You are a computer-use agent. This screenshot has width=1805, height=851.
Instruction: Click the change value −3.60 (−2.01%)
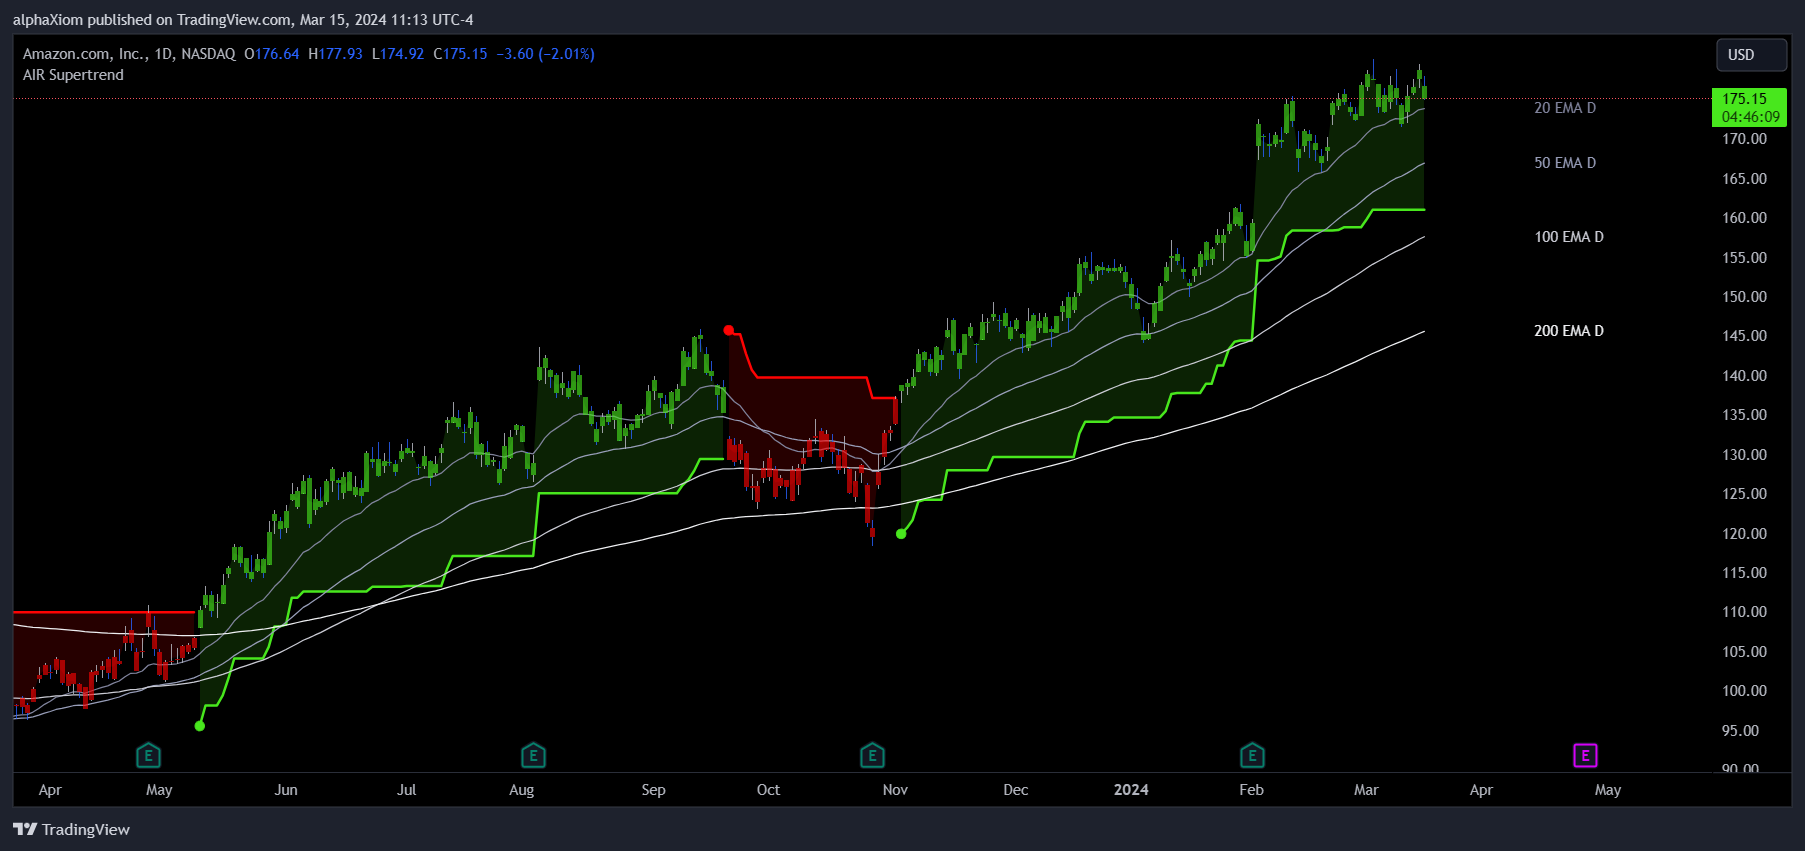[545, 54]
